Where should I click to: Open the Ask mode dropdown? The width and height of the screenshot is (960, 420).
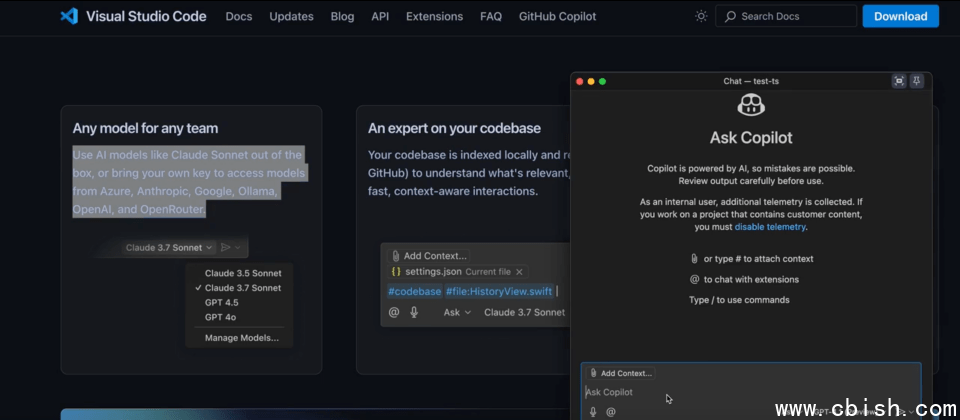tap(457, 312)
